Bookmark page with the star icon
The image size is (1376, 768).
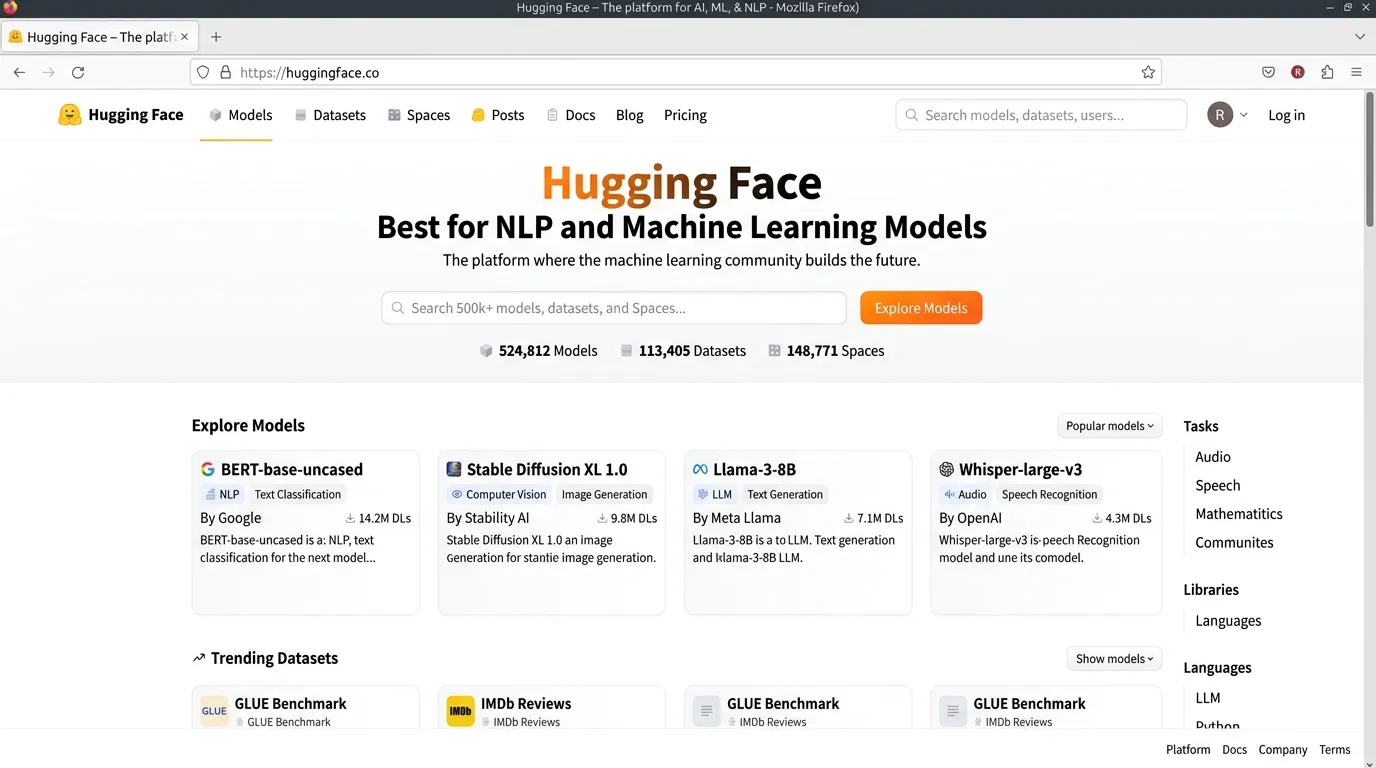[1148, 72]
